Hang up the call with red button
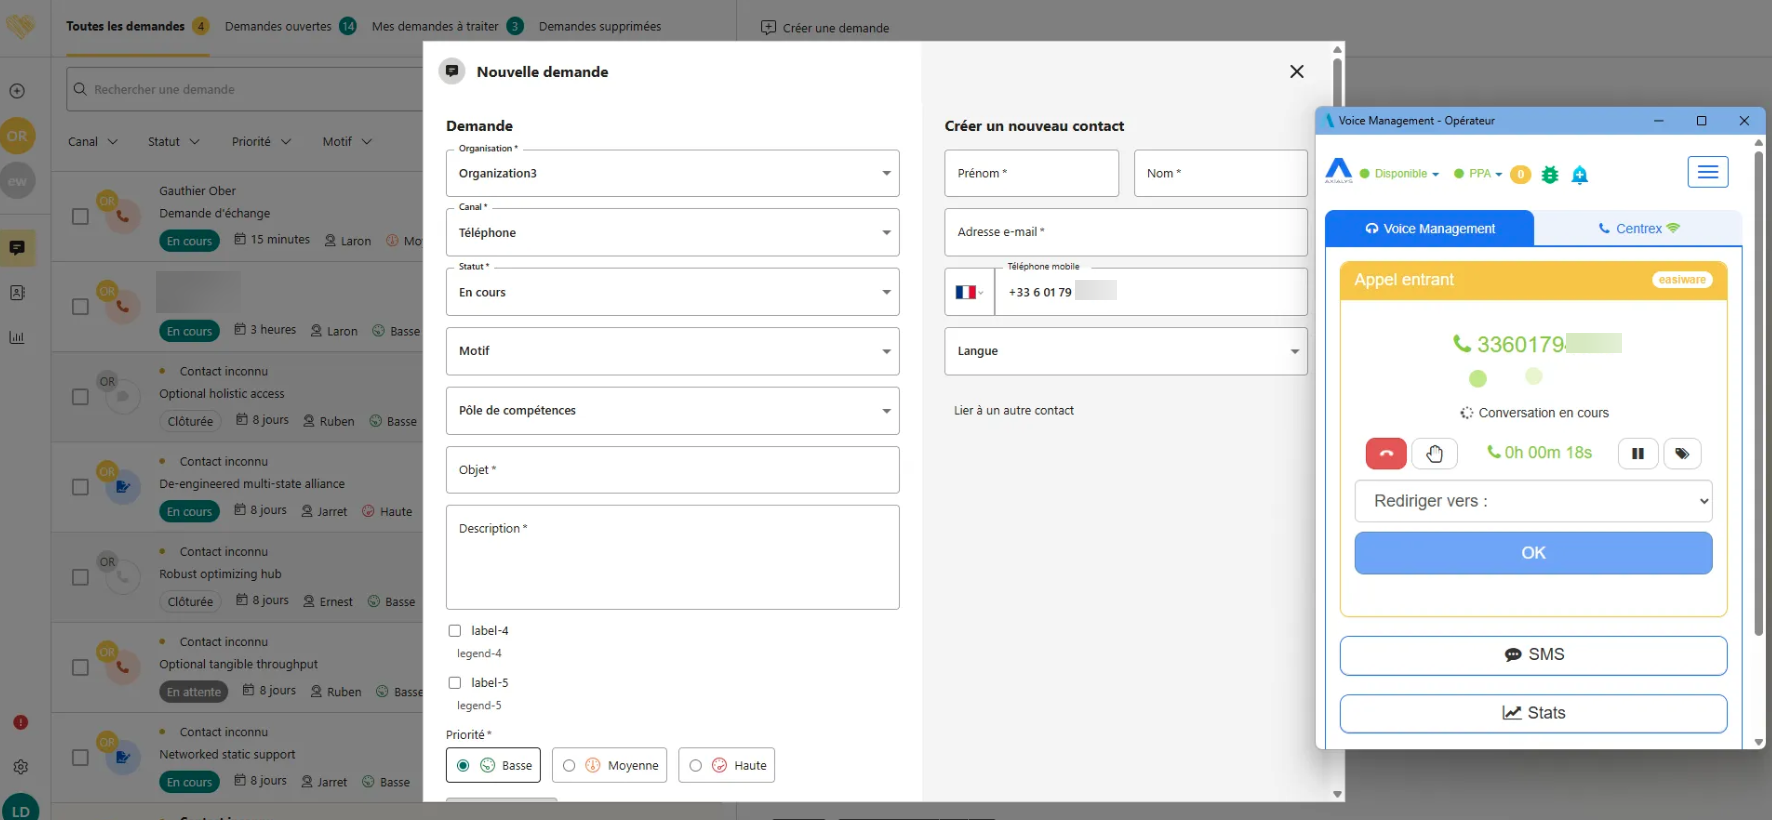 pos(1385,454)
